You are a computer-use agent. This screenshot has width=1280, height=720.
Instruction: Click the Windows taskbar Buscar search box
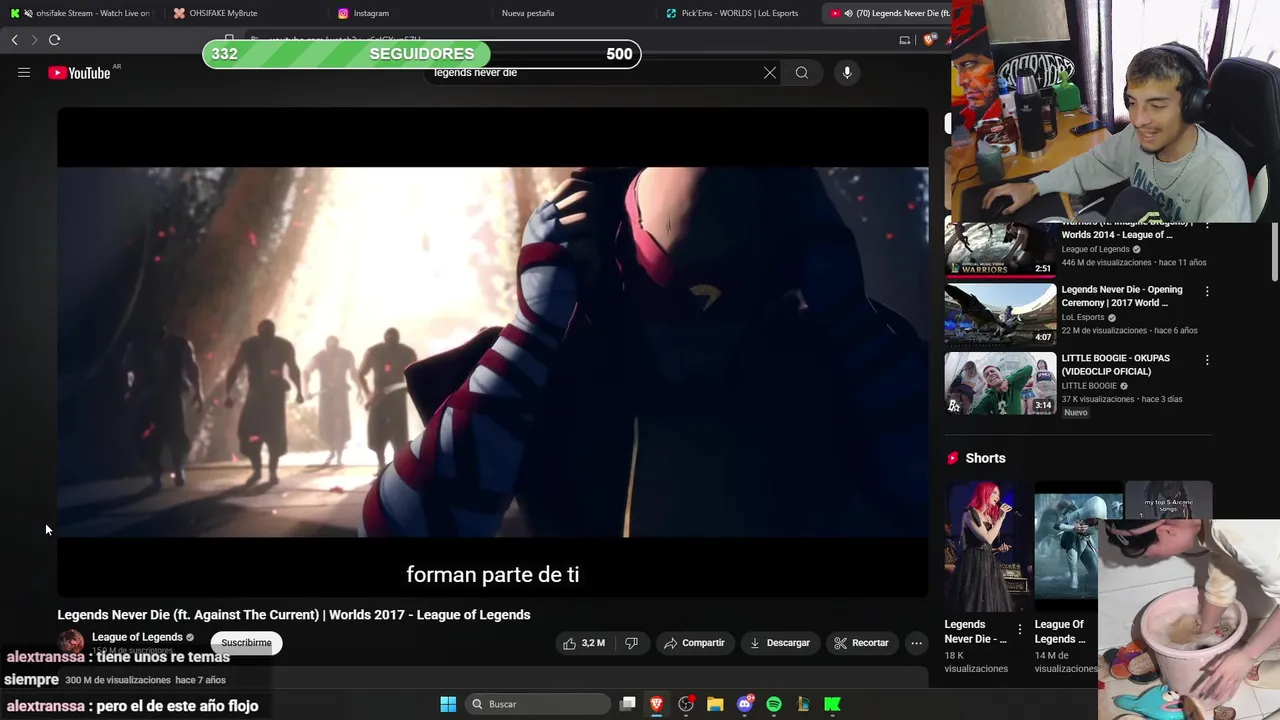tap(540, 704)
